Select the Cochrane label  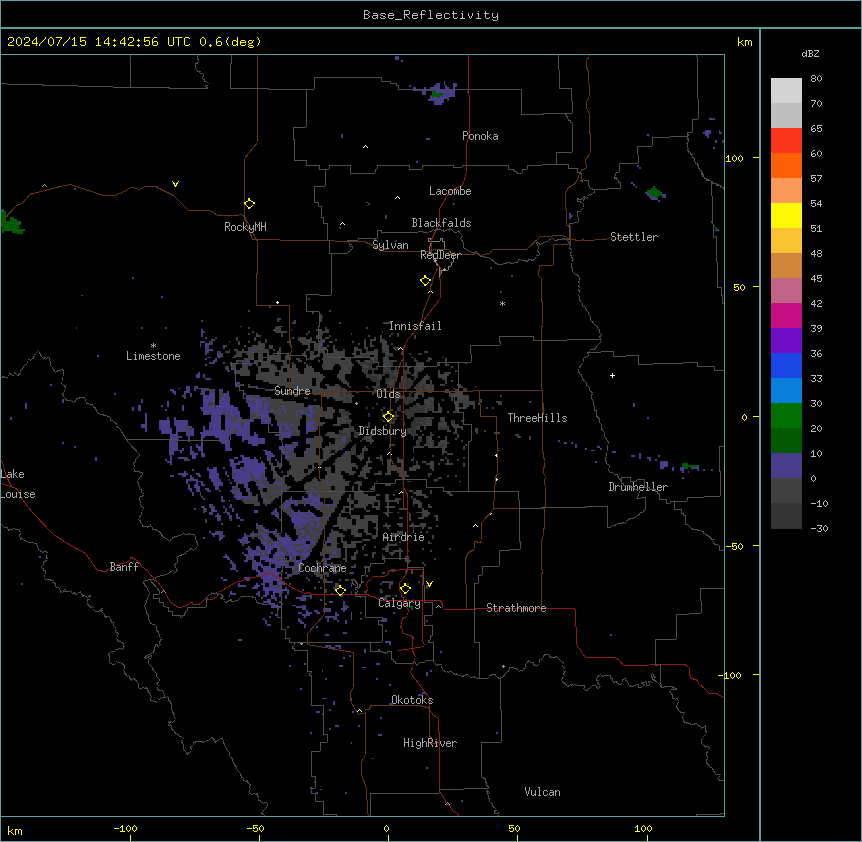[322, 568]
